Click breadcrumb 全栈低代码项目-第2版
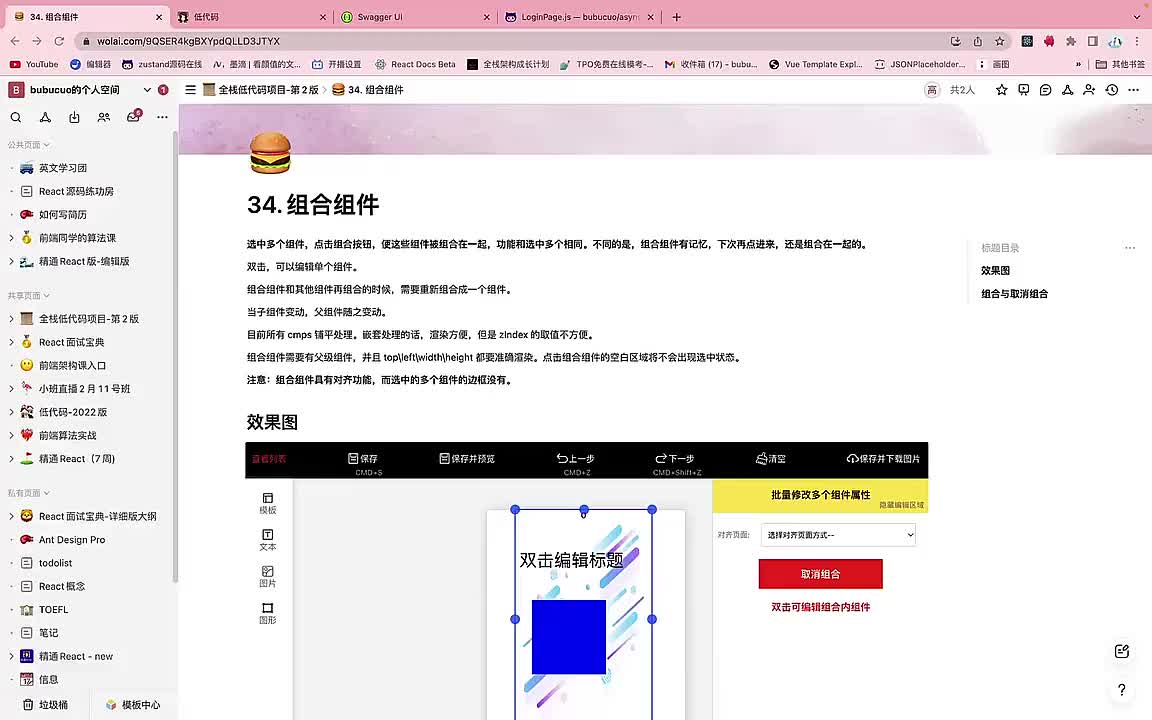This screenshot has height=720, width=1152. [261, 90]
